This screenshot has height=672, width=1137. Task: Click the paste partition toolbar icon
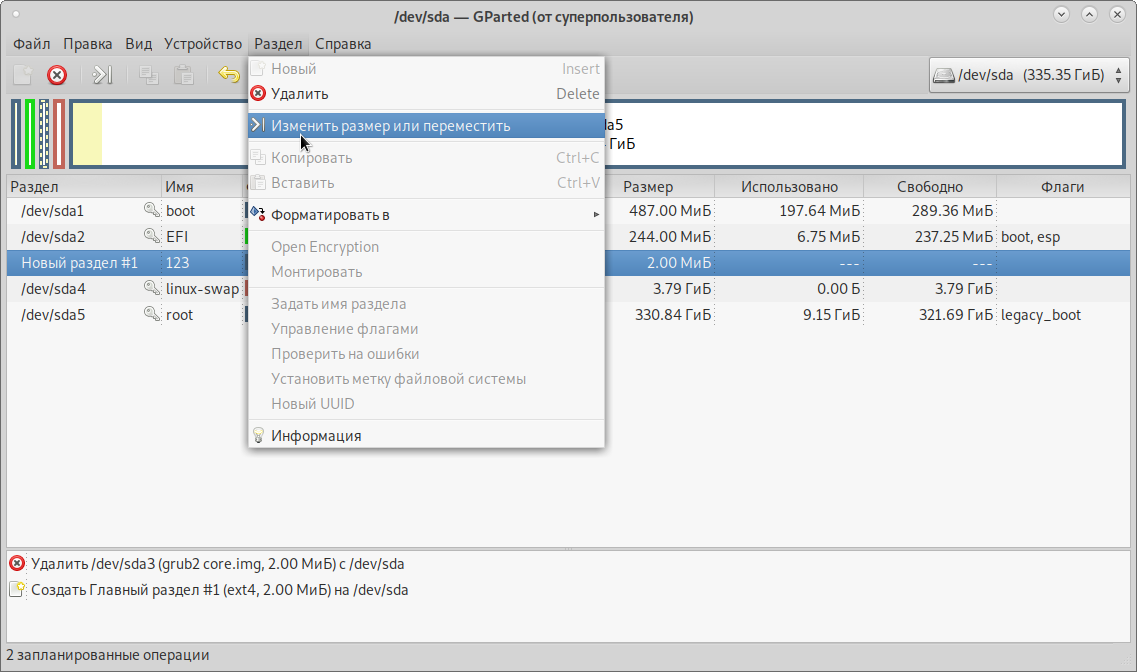click(183, 75)
